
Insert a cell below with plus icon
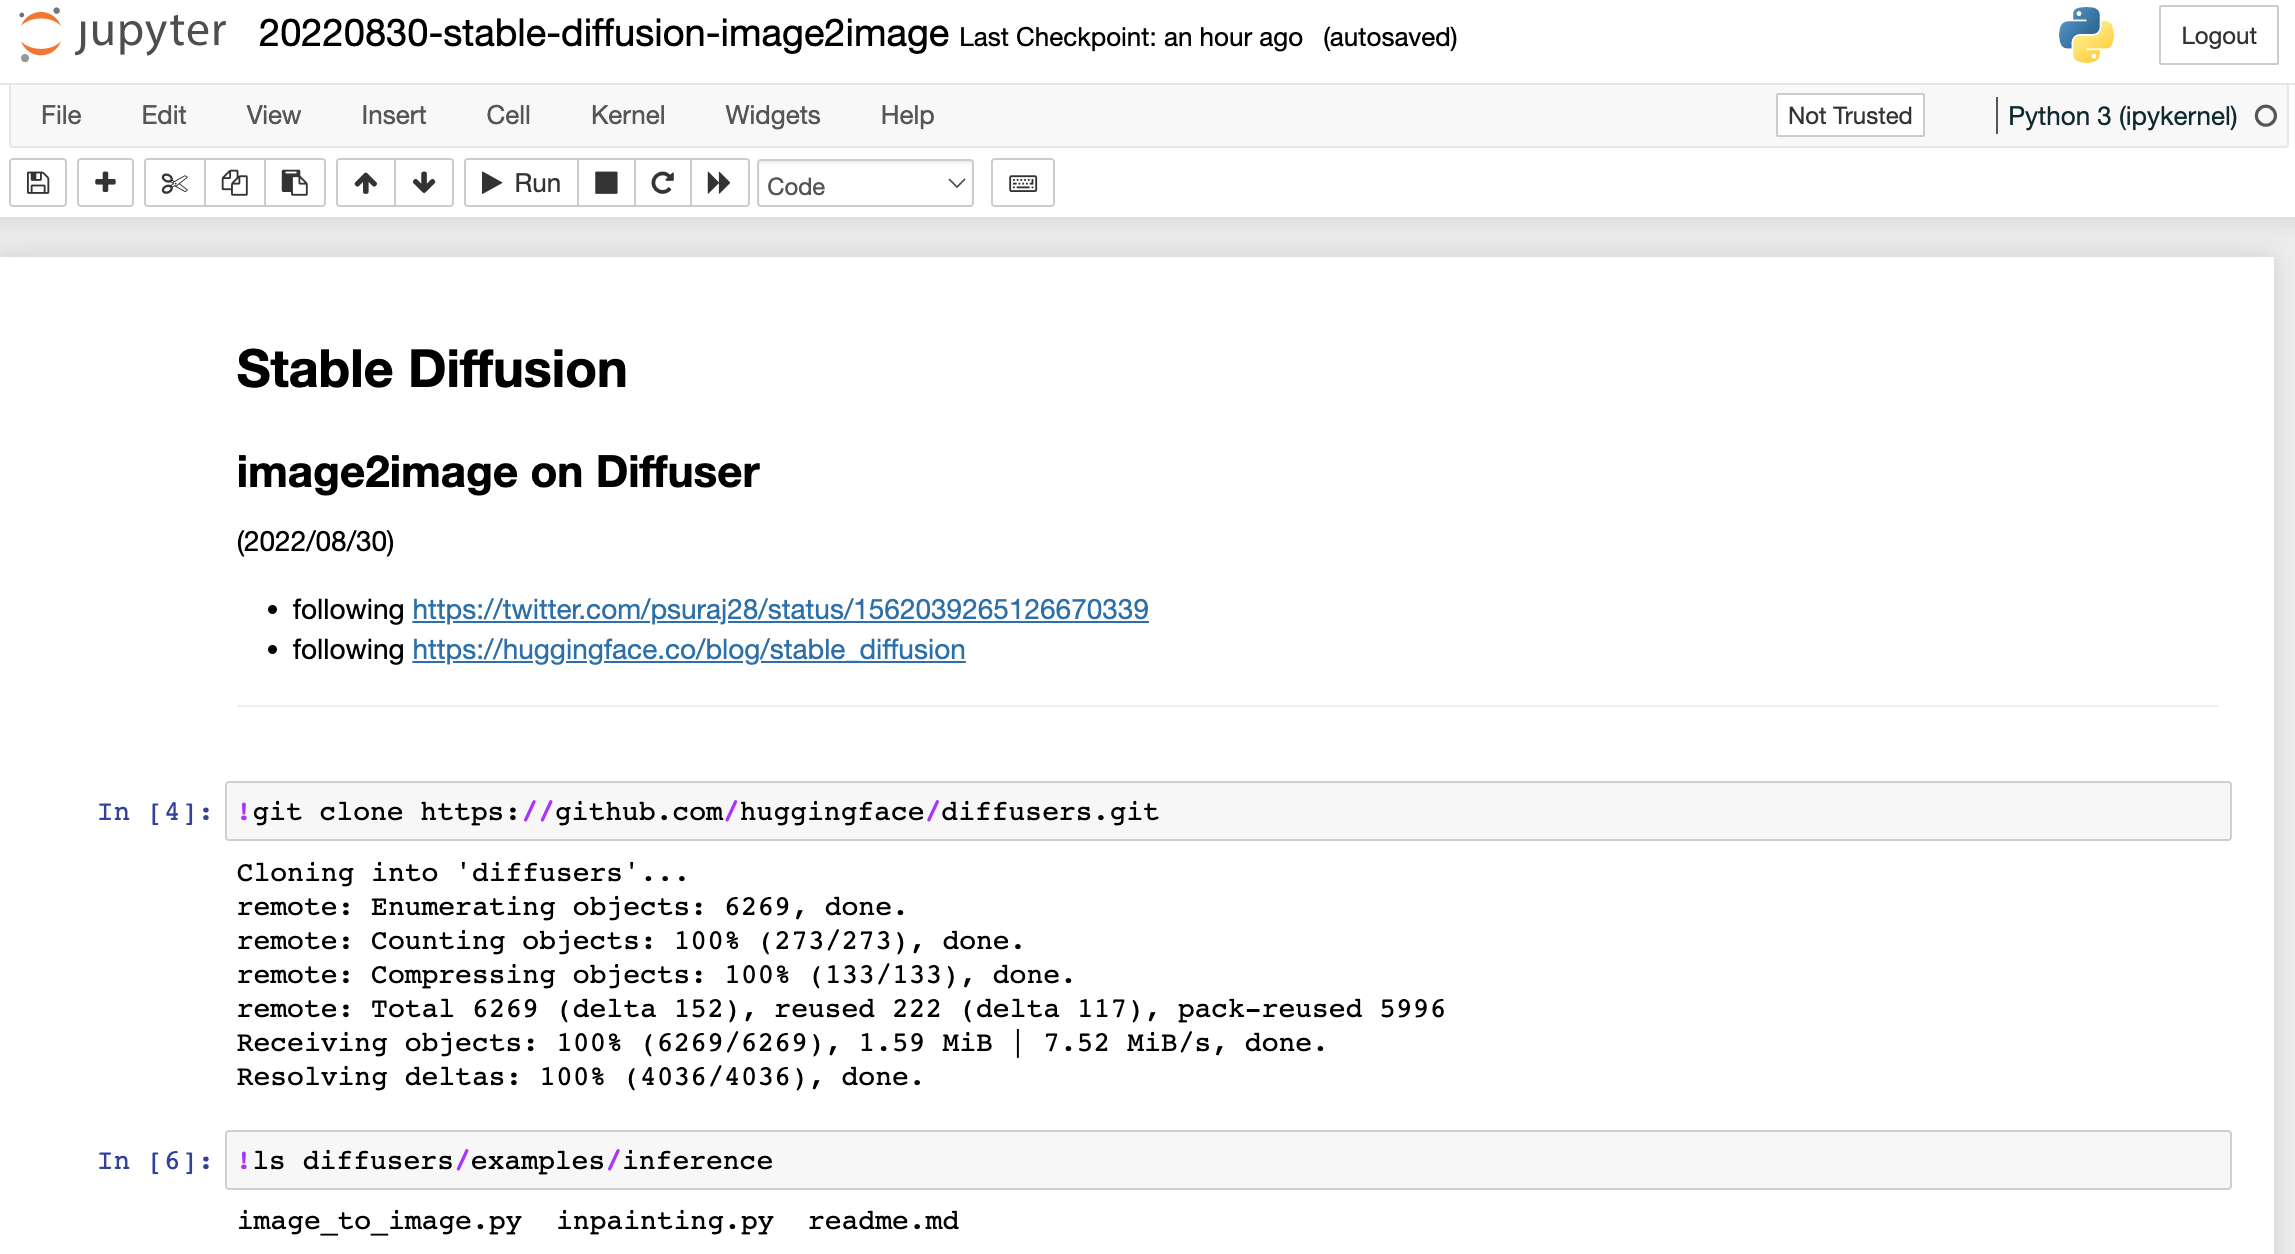[105, 183]
